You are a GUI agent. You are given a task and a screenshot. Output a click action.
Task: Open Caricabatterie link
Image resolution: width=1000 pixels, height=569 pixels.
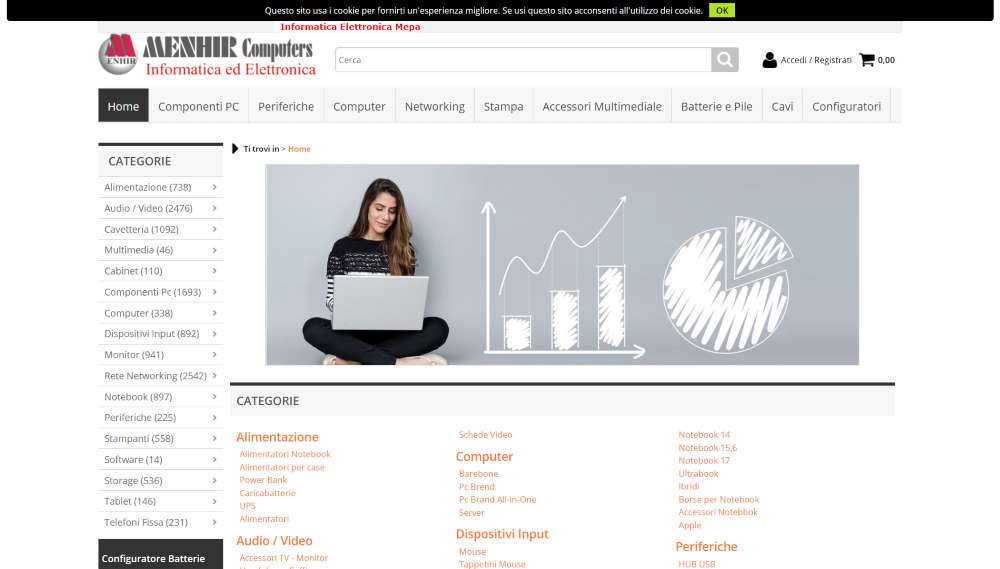coord(267,493)
